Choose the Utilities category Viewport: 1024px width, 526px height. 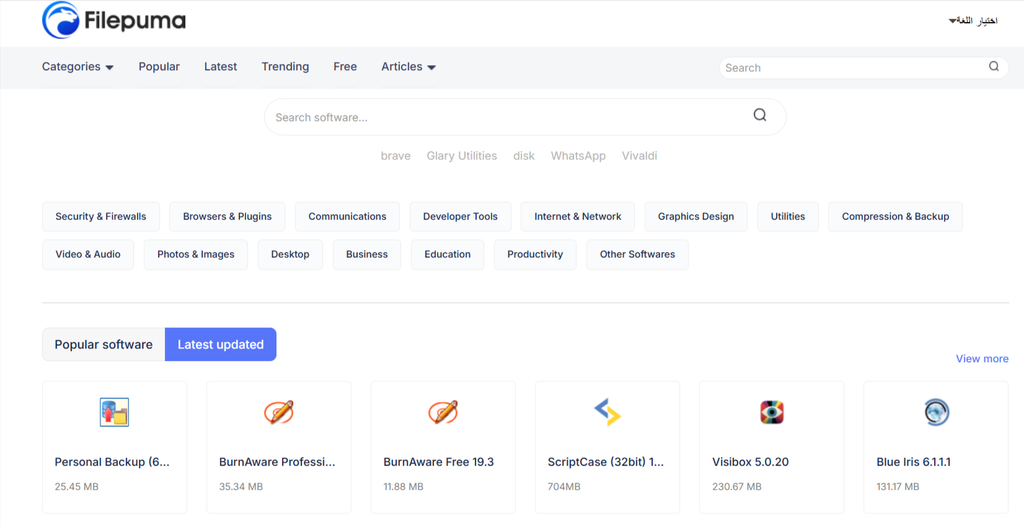point(788,216)
